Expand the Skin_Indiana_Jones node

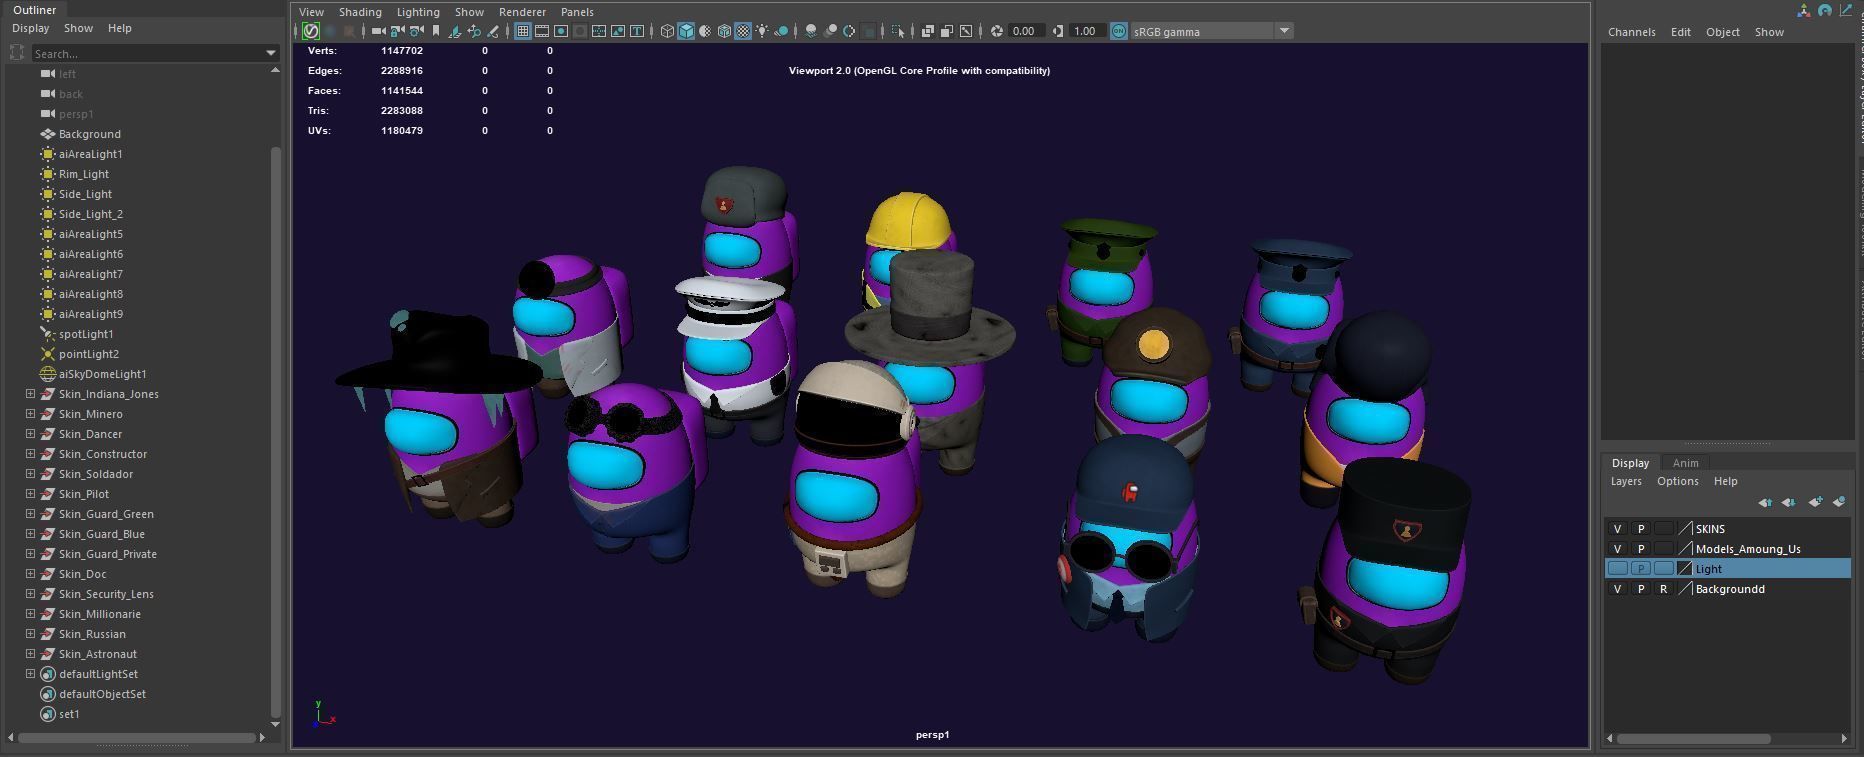(30, 394)
